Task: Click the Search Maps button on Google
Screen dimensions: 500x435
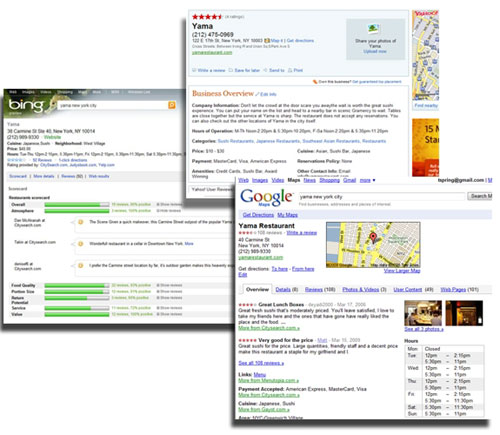Action: click(480, 196)
